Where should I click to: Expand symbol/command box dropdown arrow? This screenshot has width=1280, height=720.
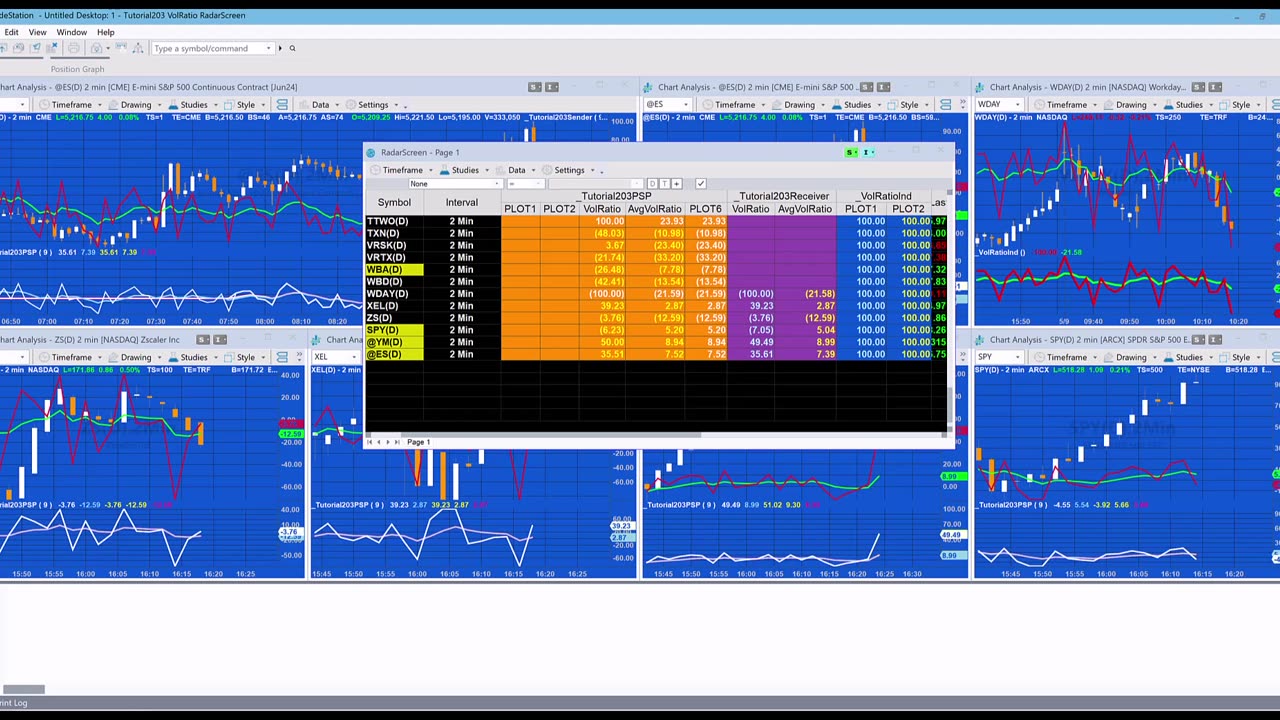click(x=268, y=48)
